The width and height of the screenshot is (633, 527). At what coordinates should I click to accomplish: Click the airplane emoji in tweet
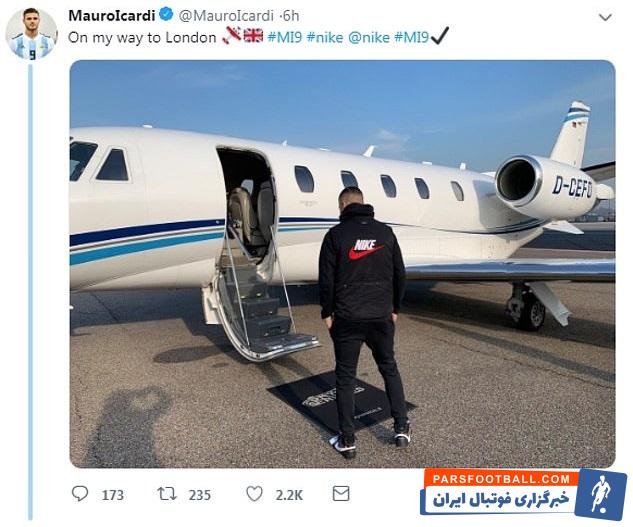232,36
